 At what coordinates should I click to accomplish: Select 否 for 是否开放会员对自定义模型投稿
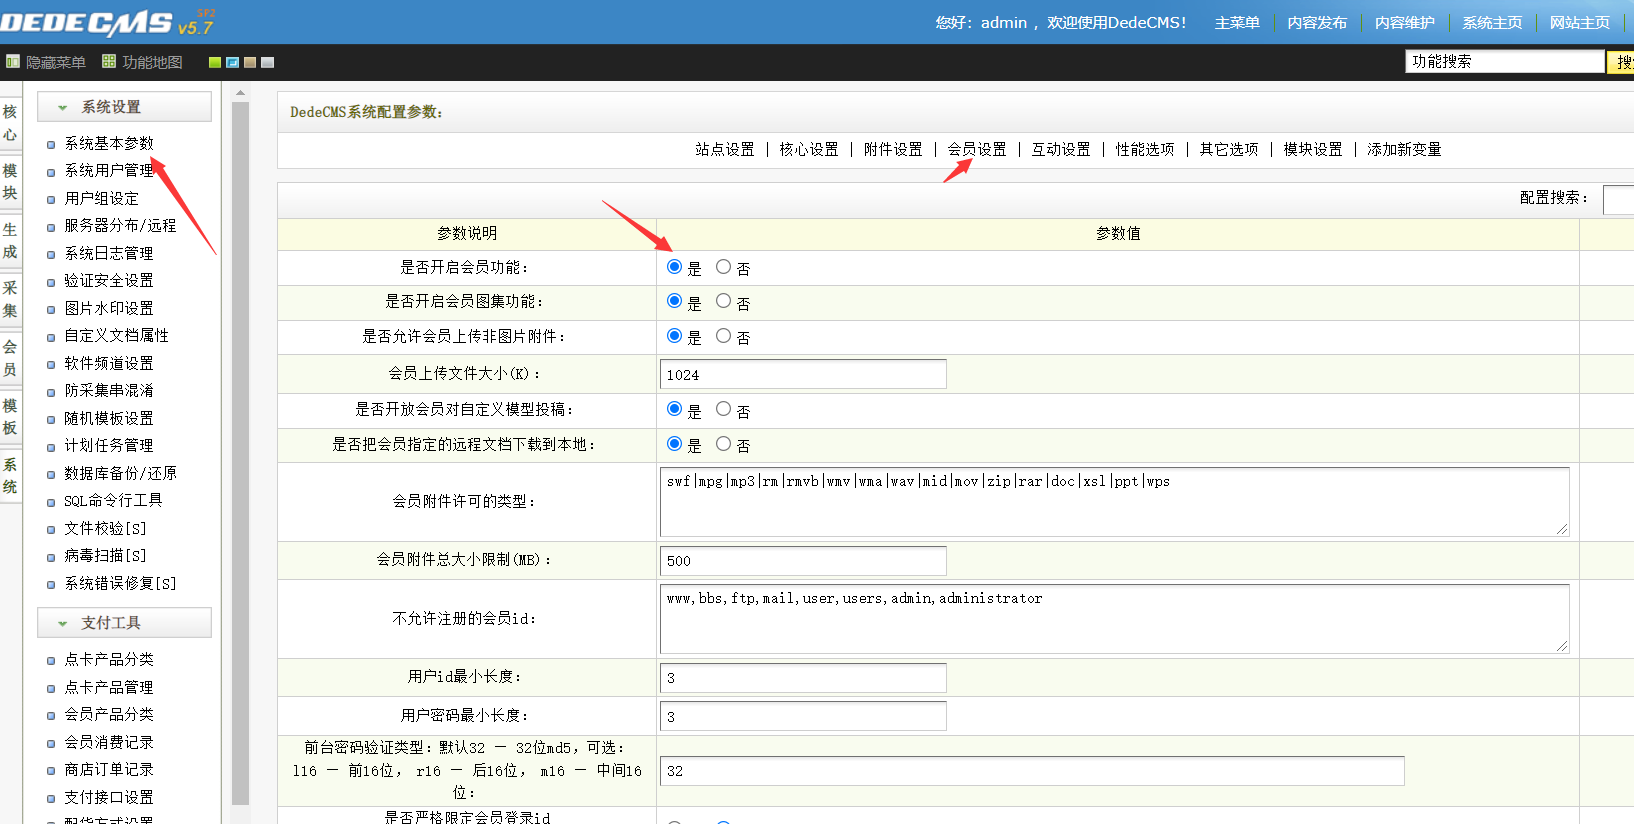[x=723, y=409]
